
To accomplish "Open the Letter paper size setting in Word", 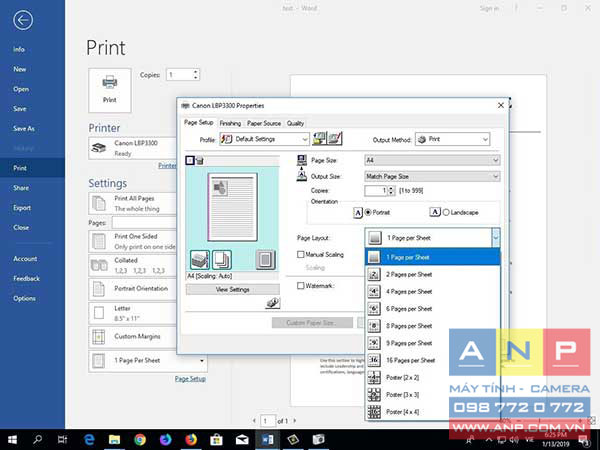I will coord(133,313).
